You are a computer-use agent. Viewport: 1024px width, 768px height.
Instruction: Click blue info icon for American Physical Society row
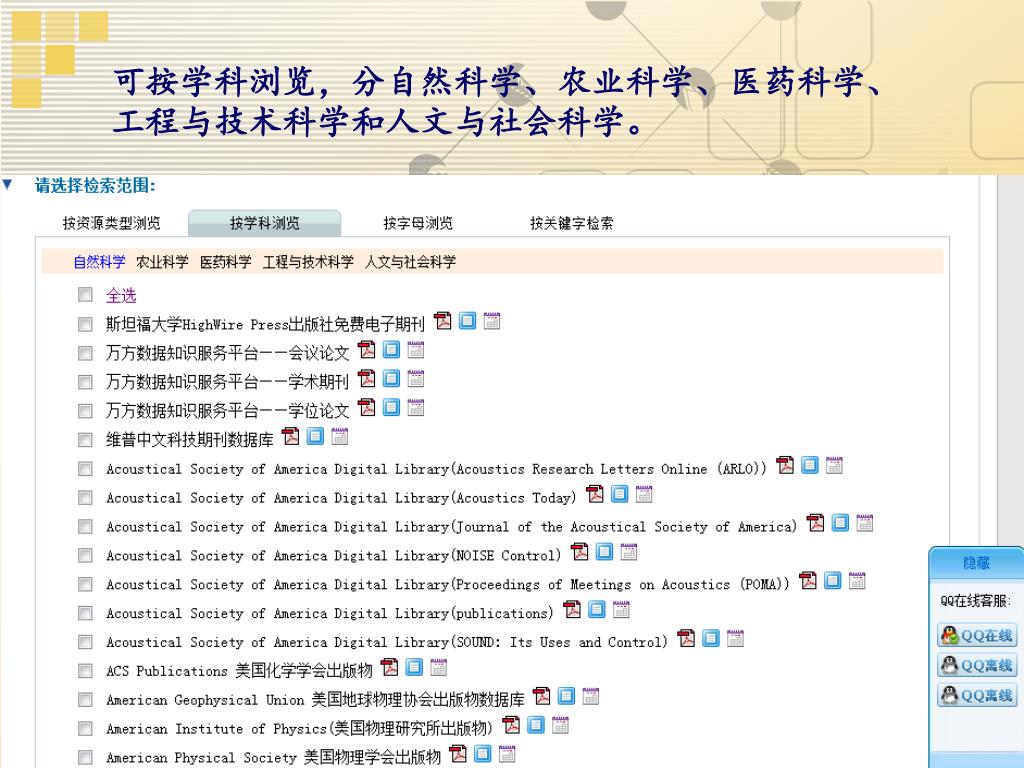coord(483,754)
